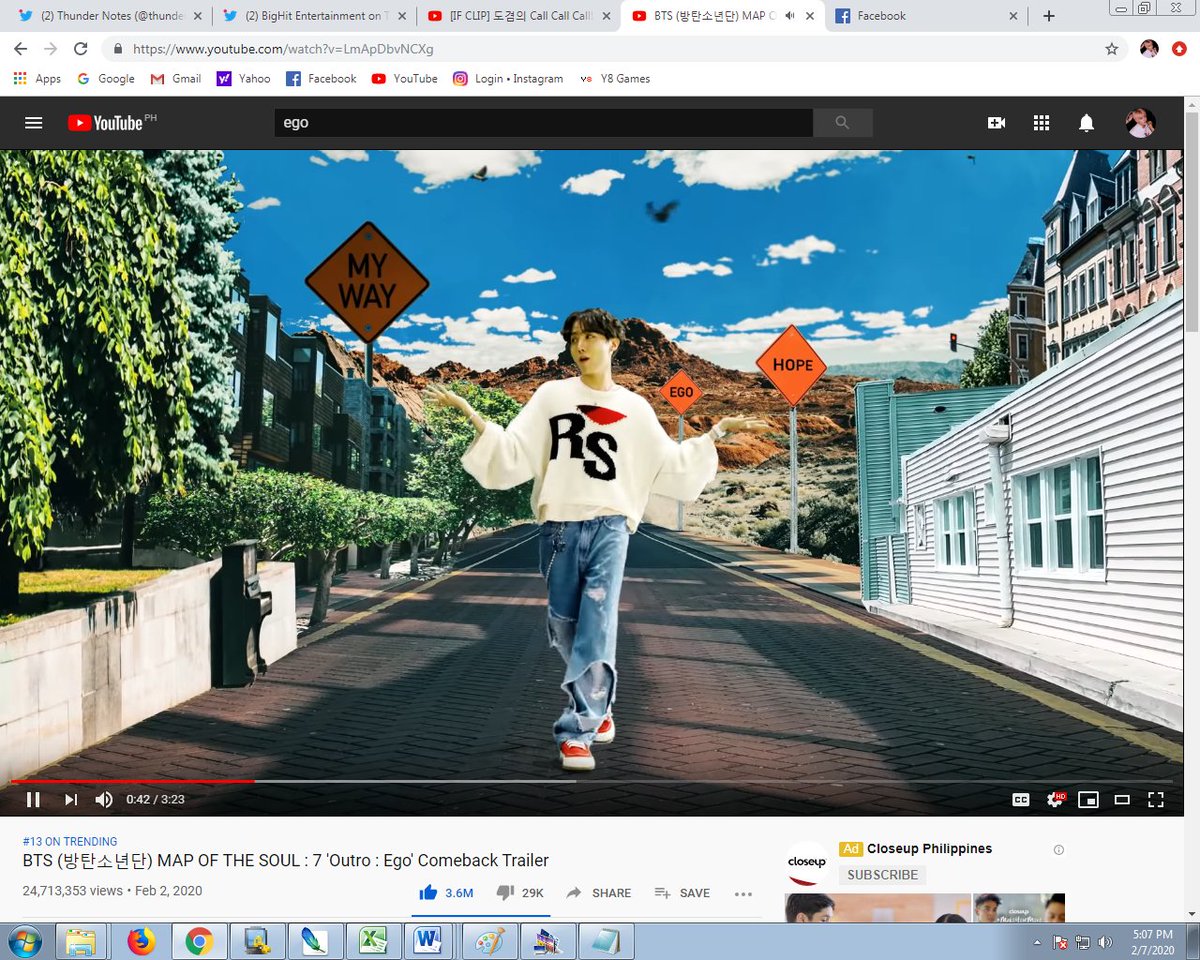The width and height of the screenshot is (1200, 960).
Task: Seek on the video progress bar
Action: [591, 781]
